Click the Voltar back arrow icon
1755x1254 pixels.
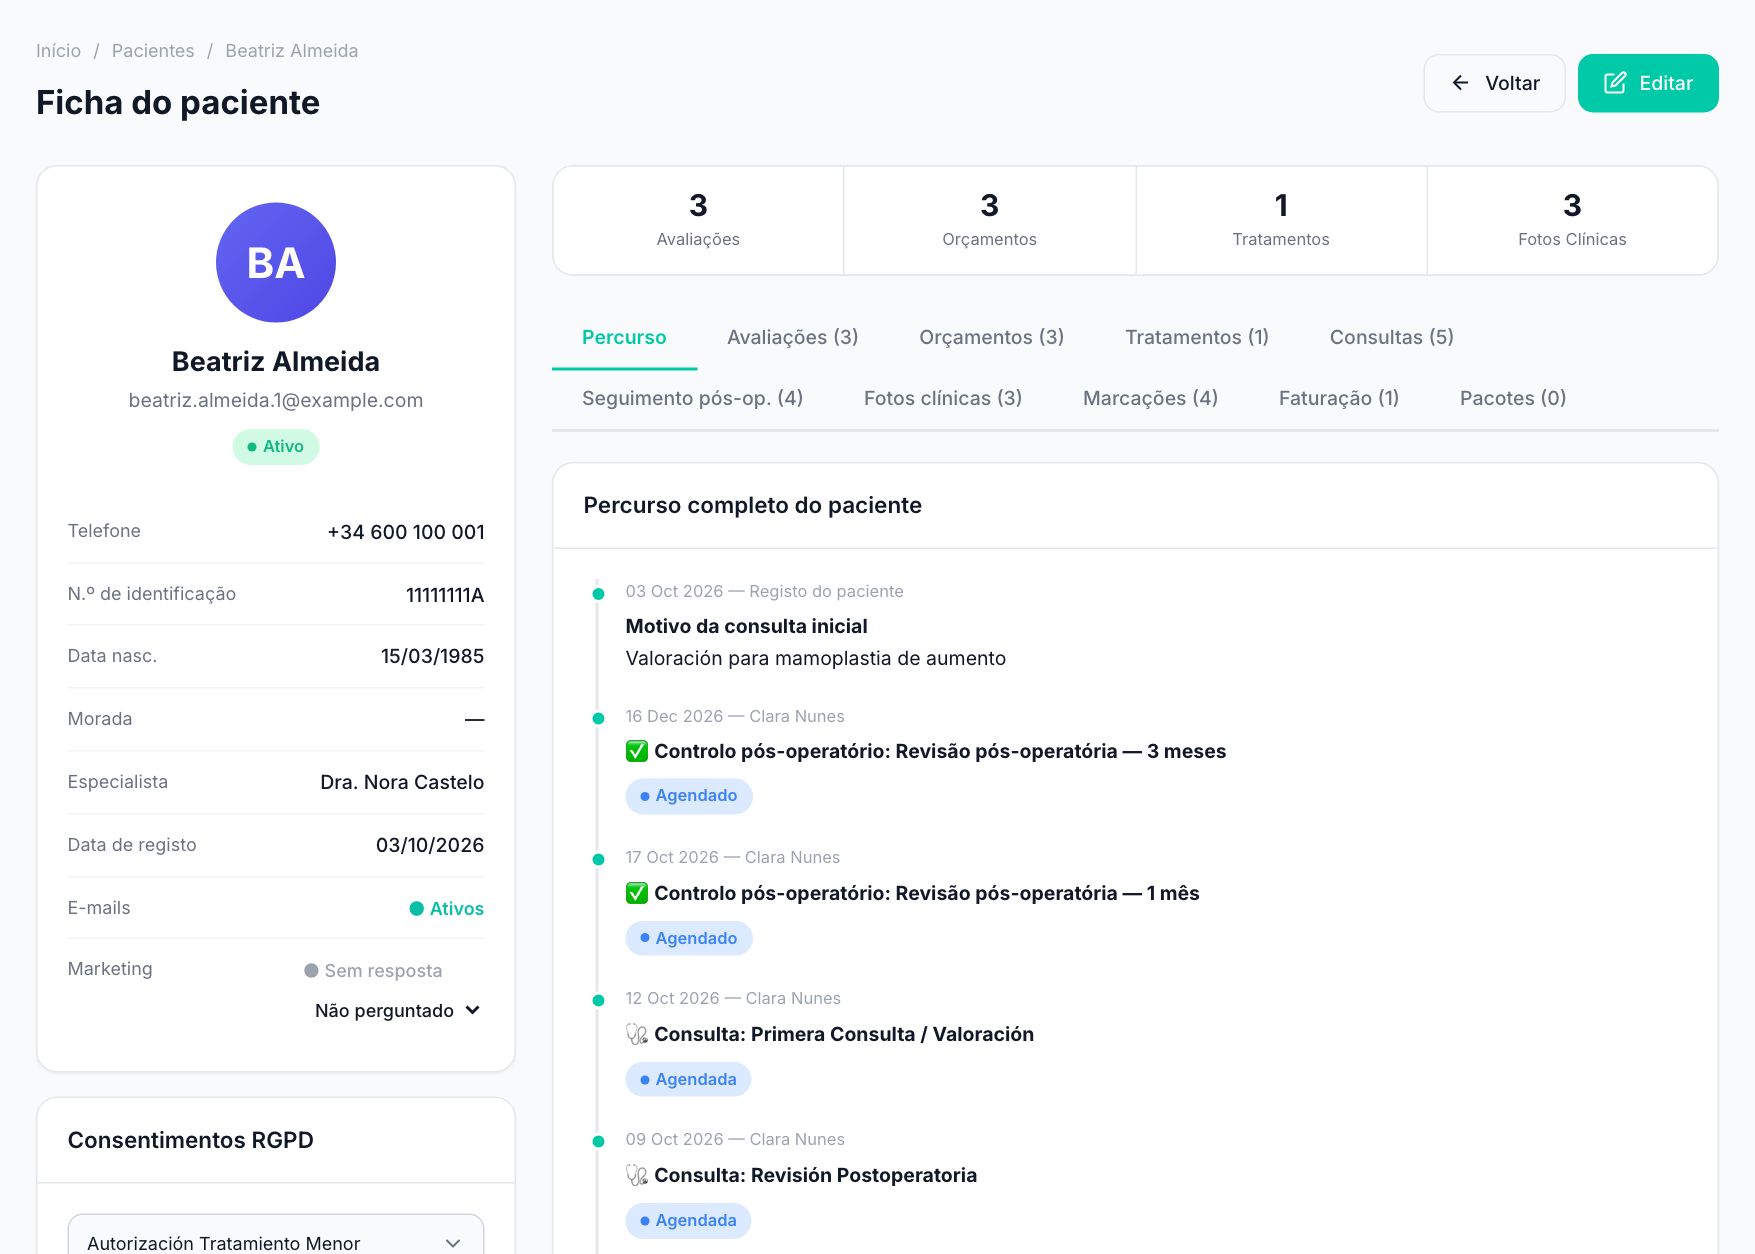1460,83
